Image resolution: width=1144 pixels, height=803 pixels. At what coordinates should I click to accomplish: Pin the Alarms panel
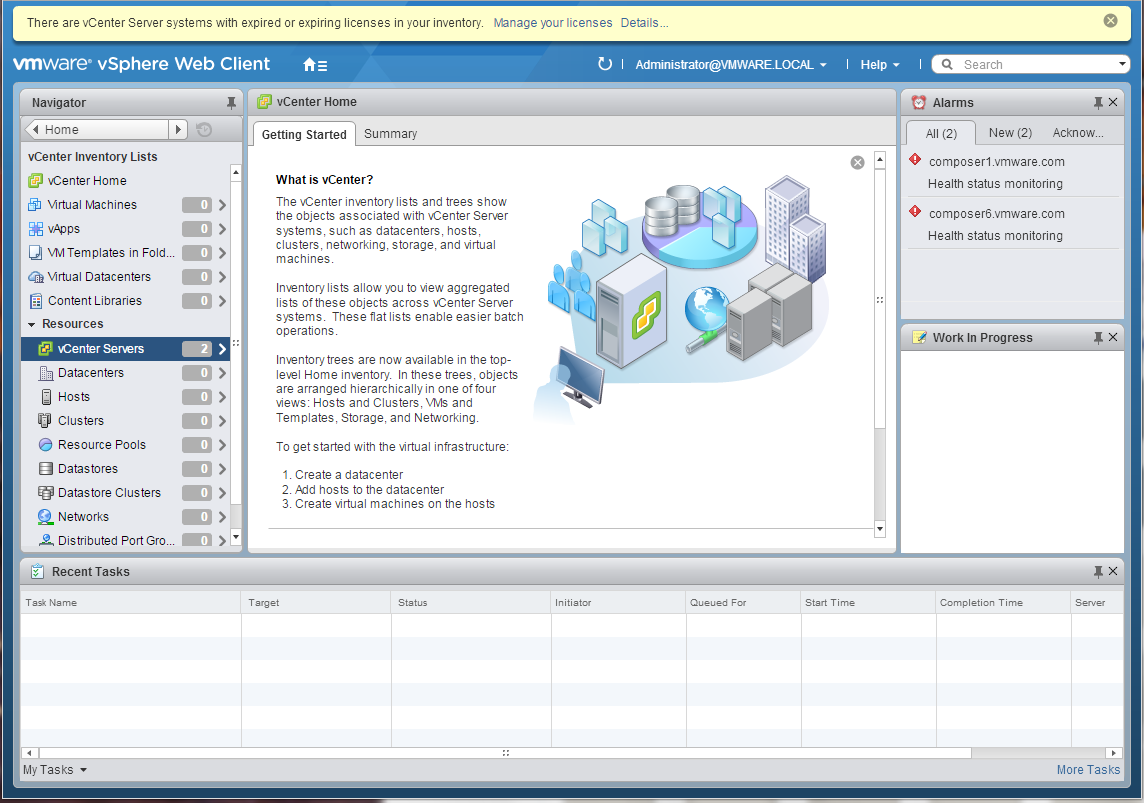pyautogui.click(x=1098, y=103)
